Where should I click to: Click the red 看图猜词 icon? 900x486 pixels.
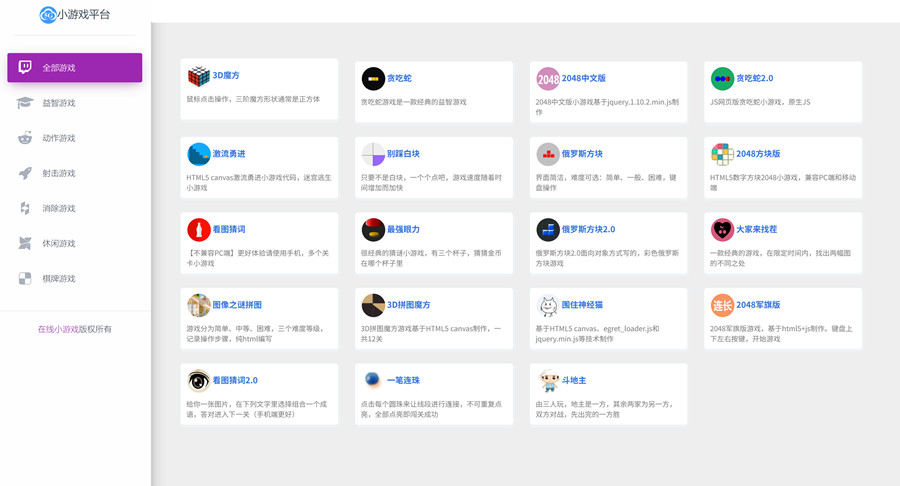(198, 229)
